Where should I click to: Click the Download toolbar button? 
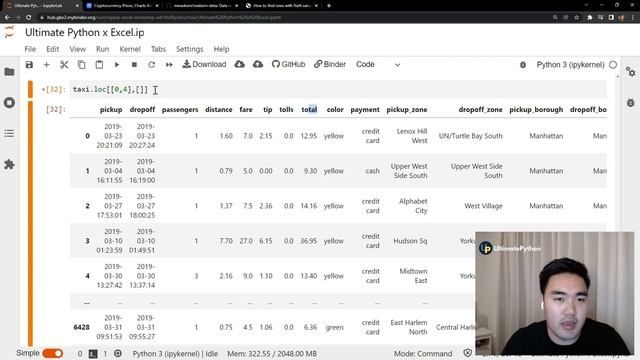pyautogui.click(x=204, y=64)
